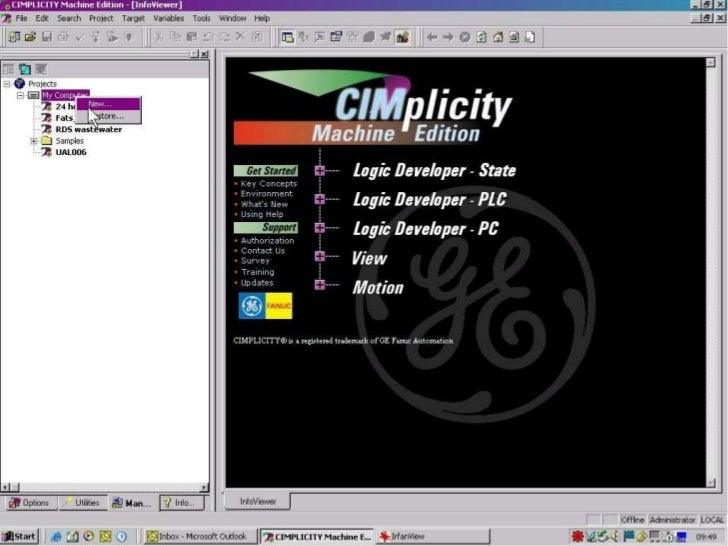Viewport: 728px width, 546px height.
Task: Click the InfoViewer Home icon
Action: click(x=498, y=37)
